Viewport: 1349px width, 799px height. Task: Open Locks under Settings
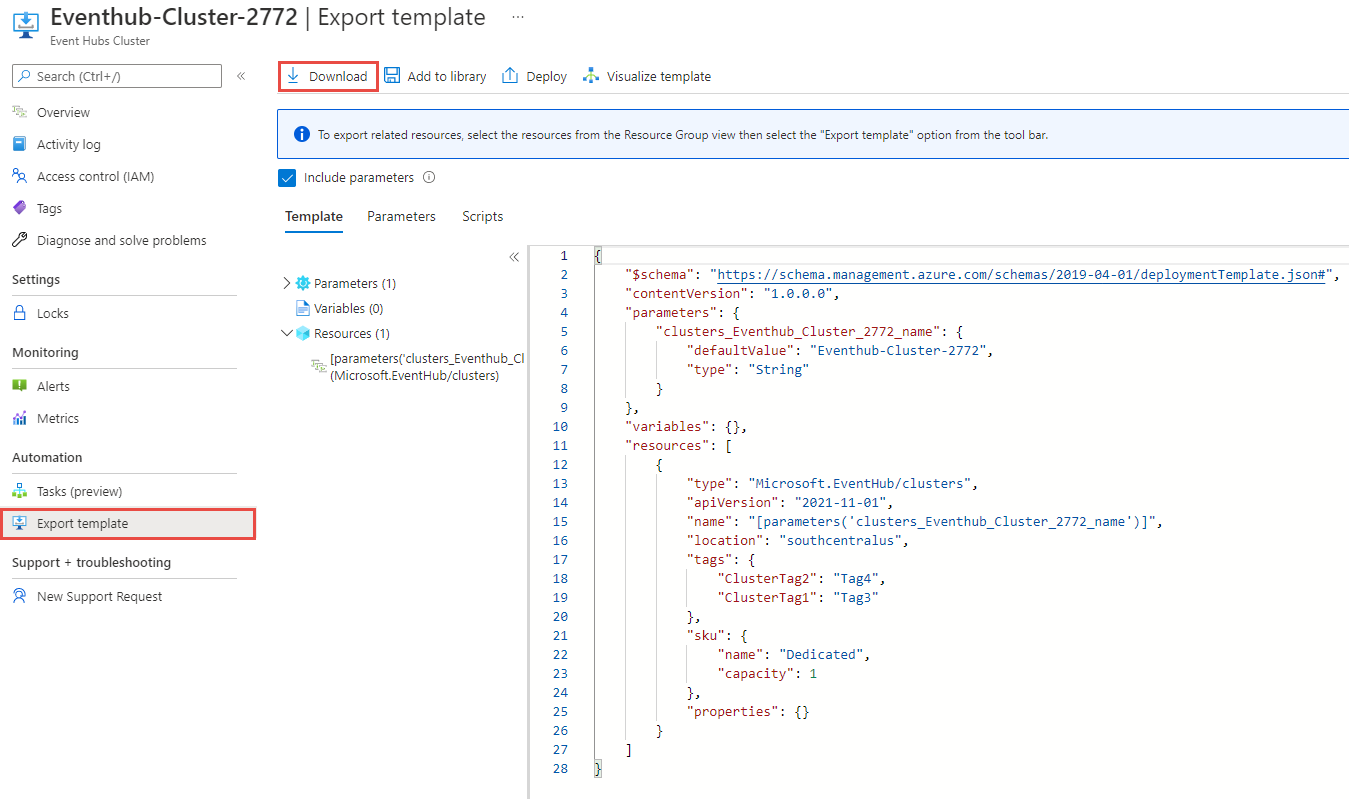(53, 313)
